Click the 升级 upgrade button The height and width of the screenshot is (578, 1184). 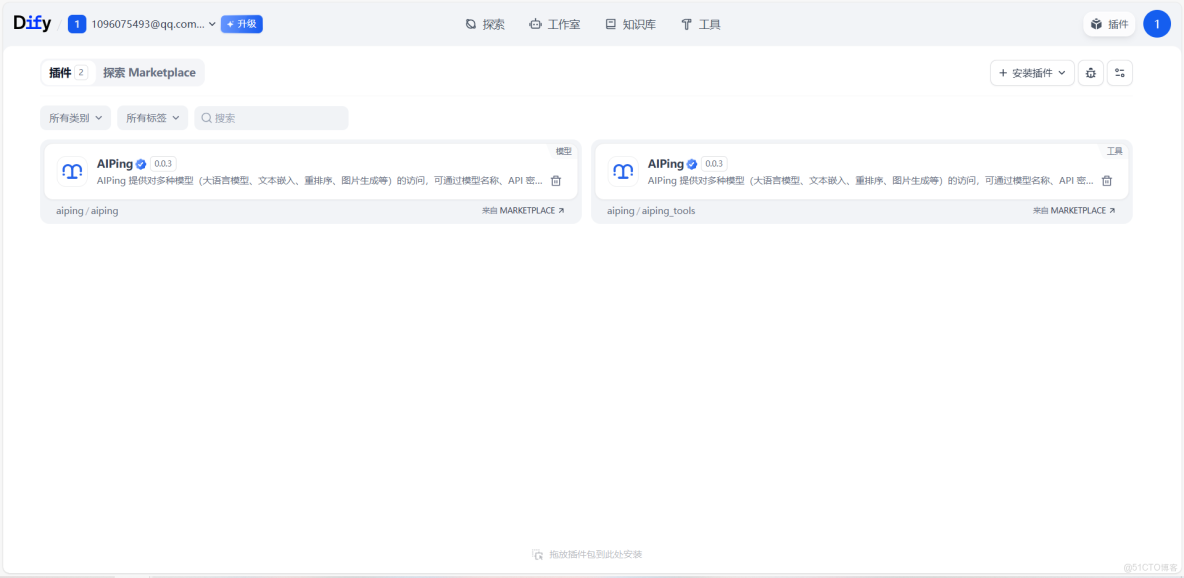(241, 23)
